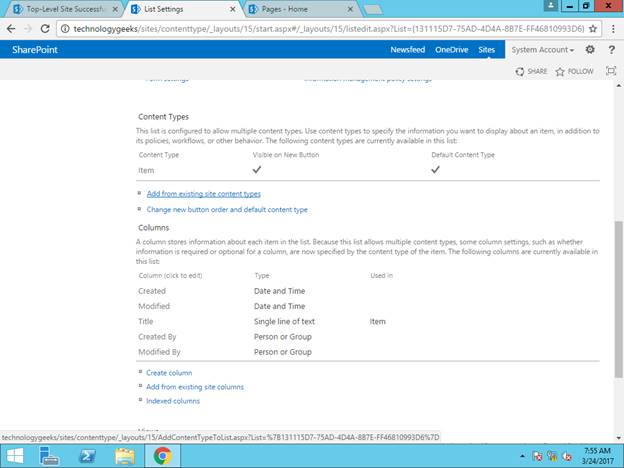The height and width of the screenshot is (468, 624).
Task: Click the SHARE icon button
Action: pyautogui.click(x=531, y=72)
